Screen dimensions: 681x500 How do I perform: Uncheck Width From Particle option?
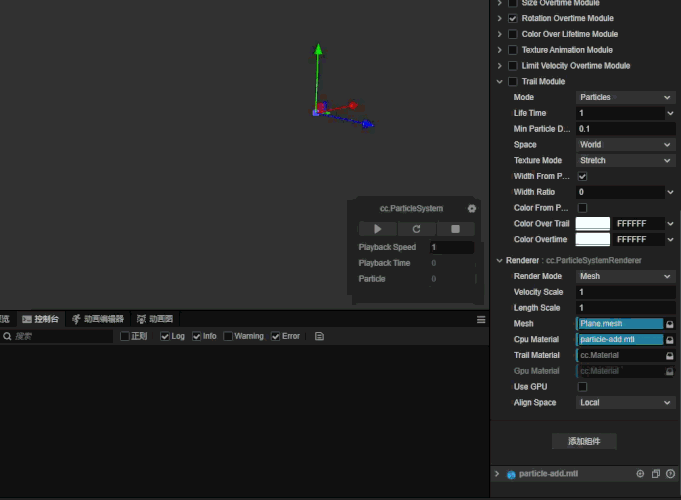click(582, 176)
